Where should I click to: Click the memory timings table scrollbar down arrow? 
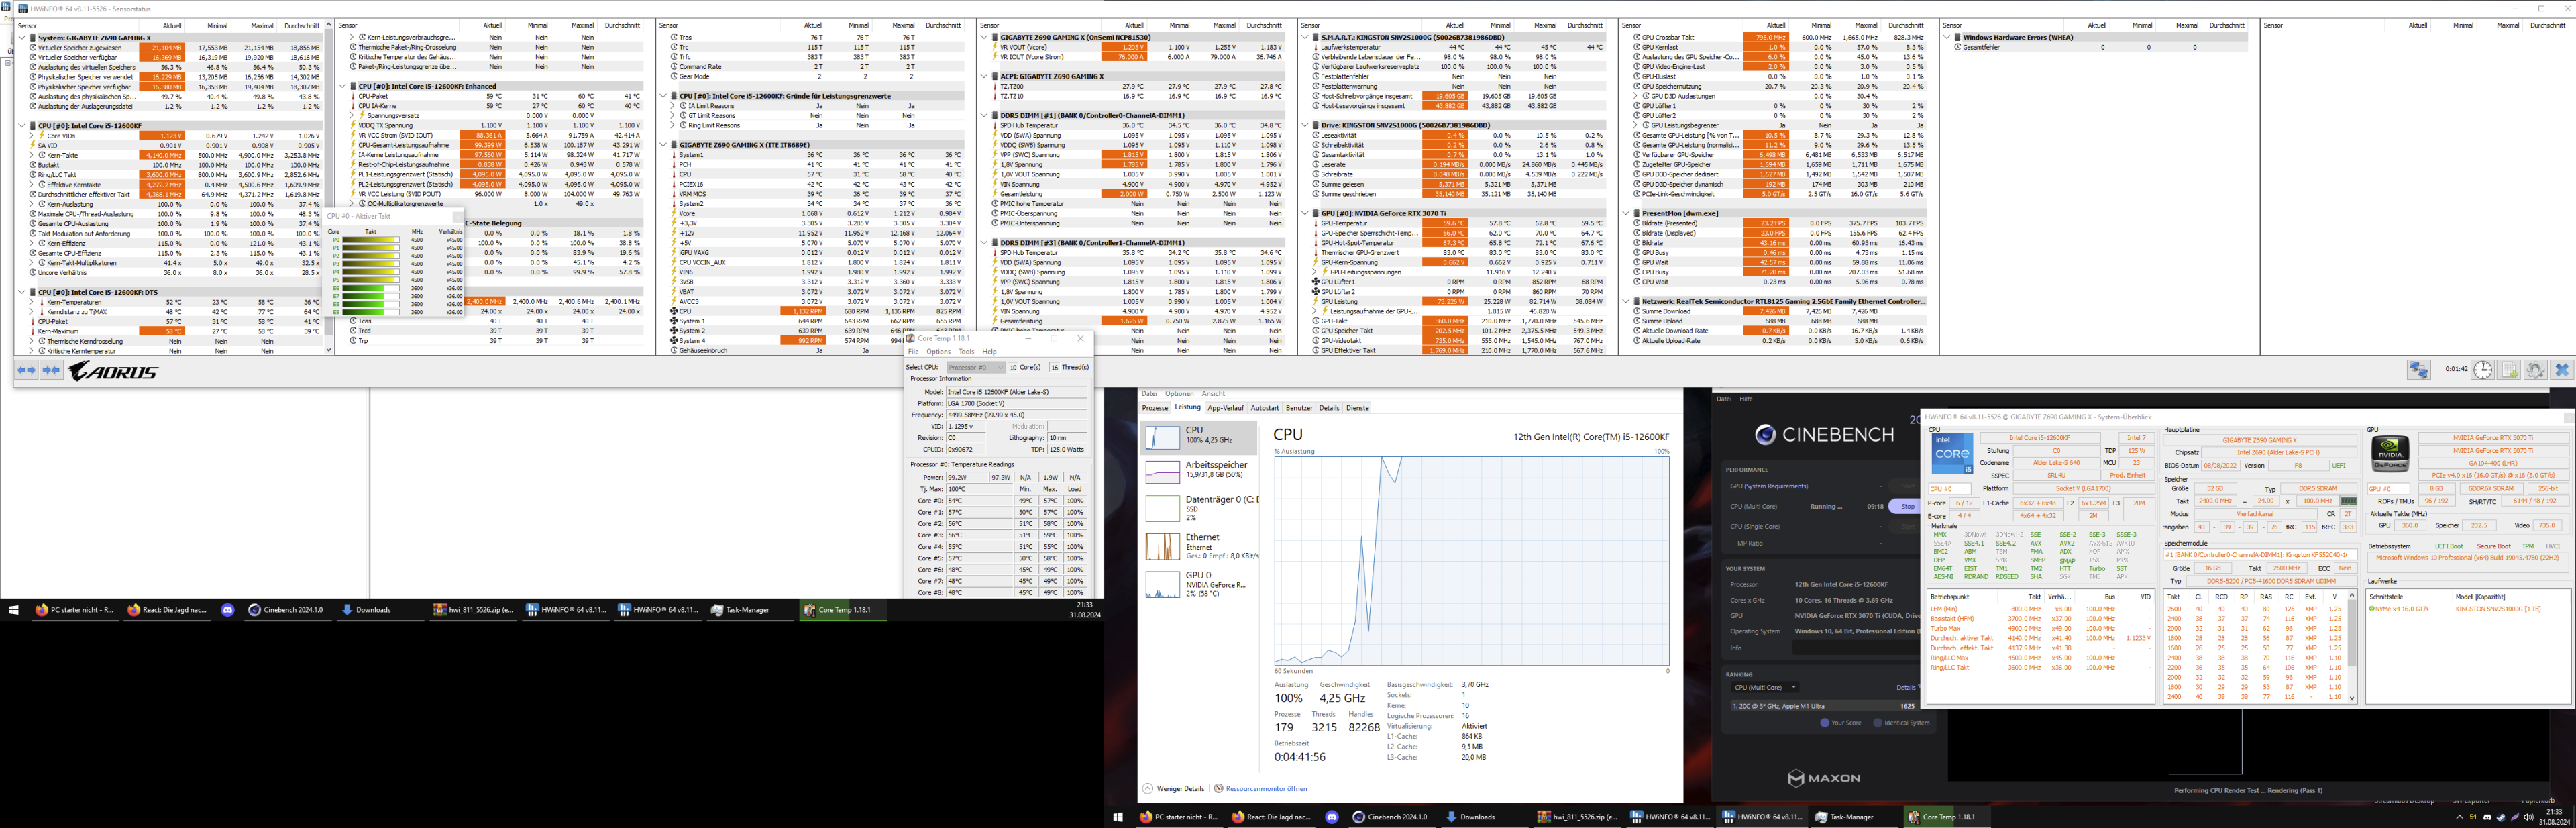tap(2351, 698)
